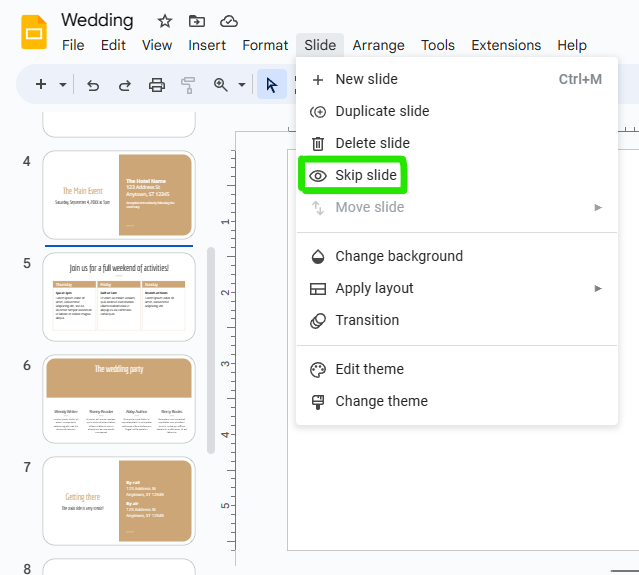
Task: Choose Change background option
Action: [457, 256]
